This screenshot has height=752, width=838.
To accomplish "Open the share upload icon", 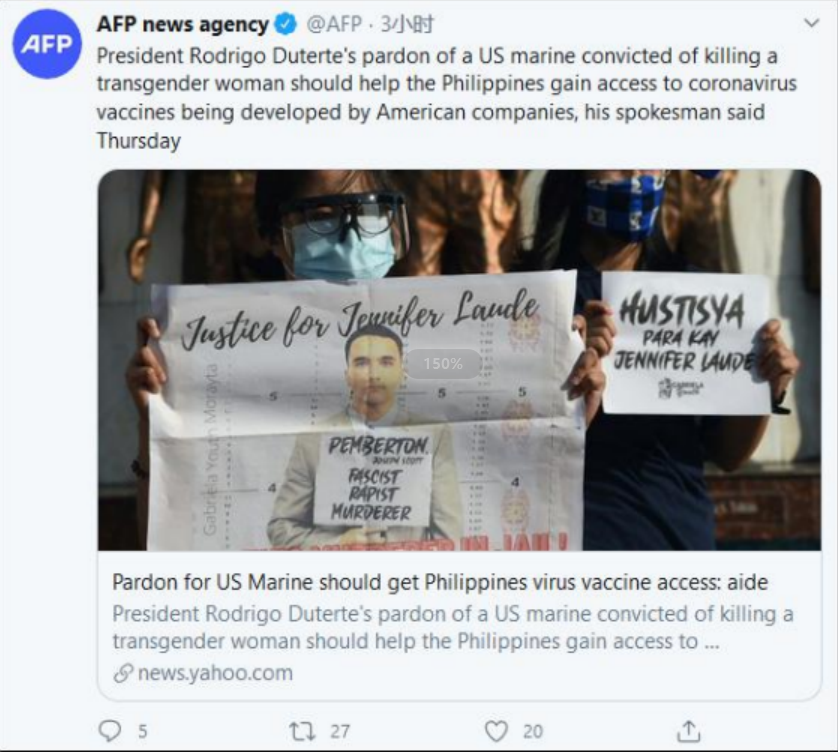I will 688,731.
